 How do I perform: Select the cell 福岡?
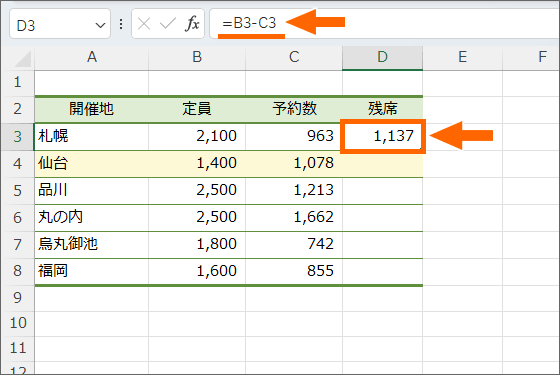[x=92, y=271]
